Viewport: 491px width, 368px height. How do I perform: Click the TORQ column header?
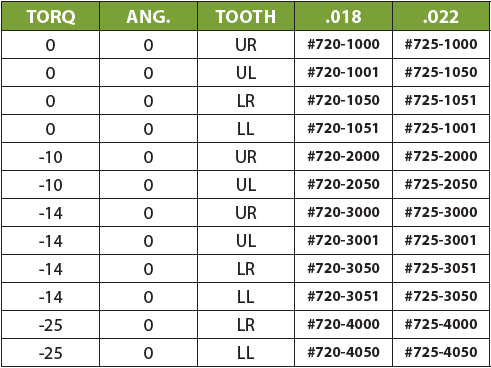(51, 17)
